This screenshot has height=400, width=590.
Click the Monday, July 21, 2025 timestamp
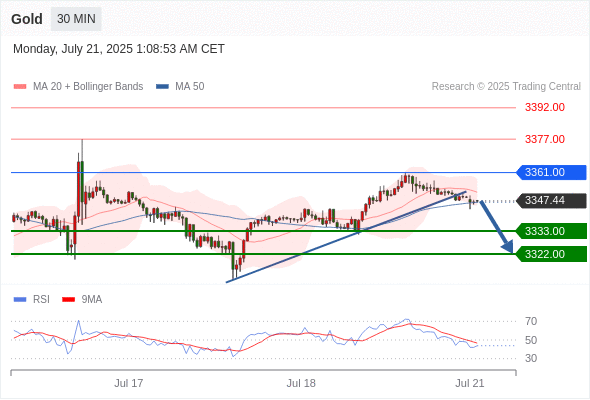[x=119, y=49]
